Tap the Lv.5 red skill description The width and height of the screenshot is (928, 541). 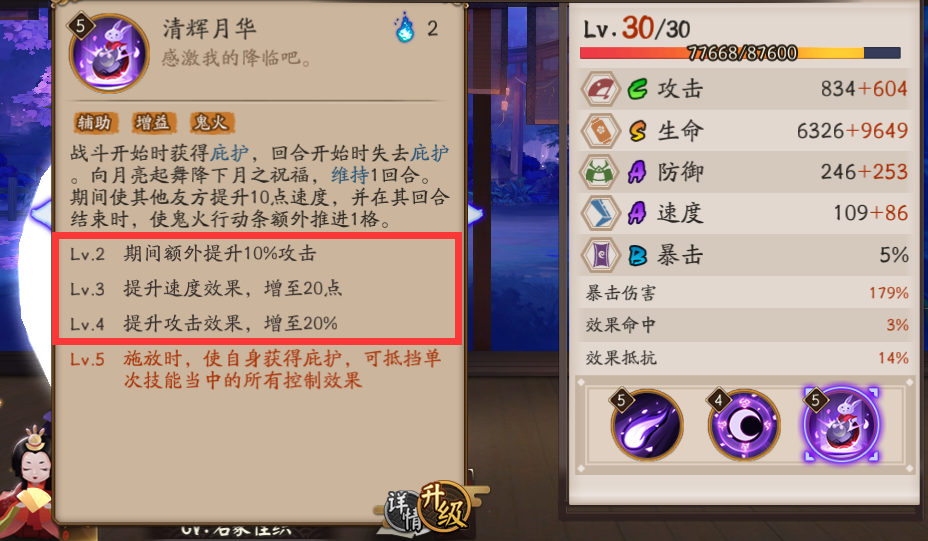256,369
